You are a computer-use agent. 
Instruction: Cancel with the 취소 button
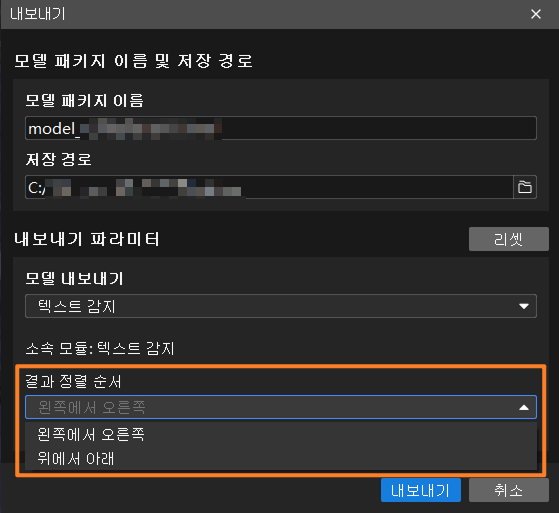pyautogui.click(x=509, y=490)
